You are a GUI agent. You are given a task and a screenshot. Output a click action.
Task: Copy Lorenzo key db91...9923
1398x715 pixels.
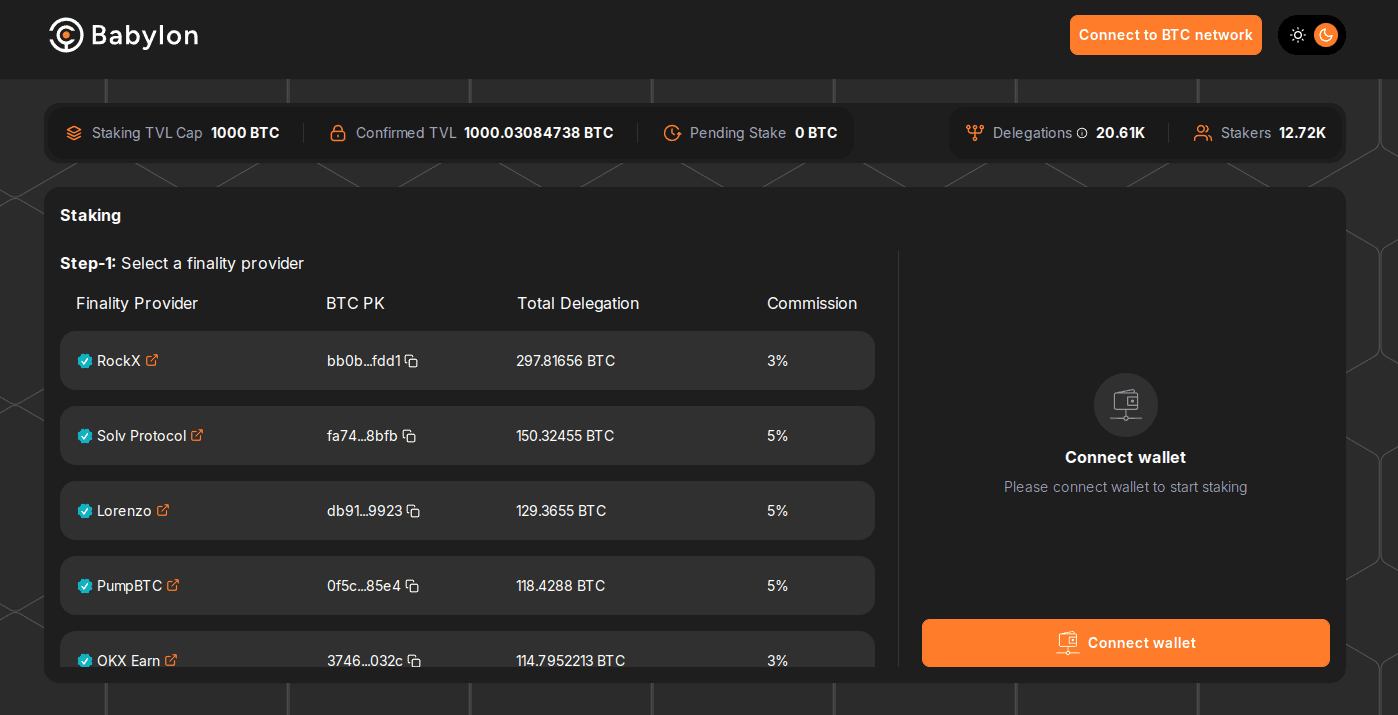point(413,511)
